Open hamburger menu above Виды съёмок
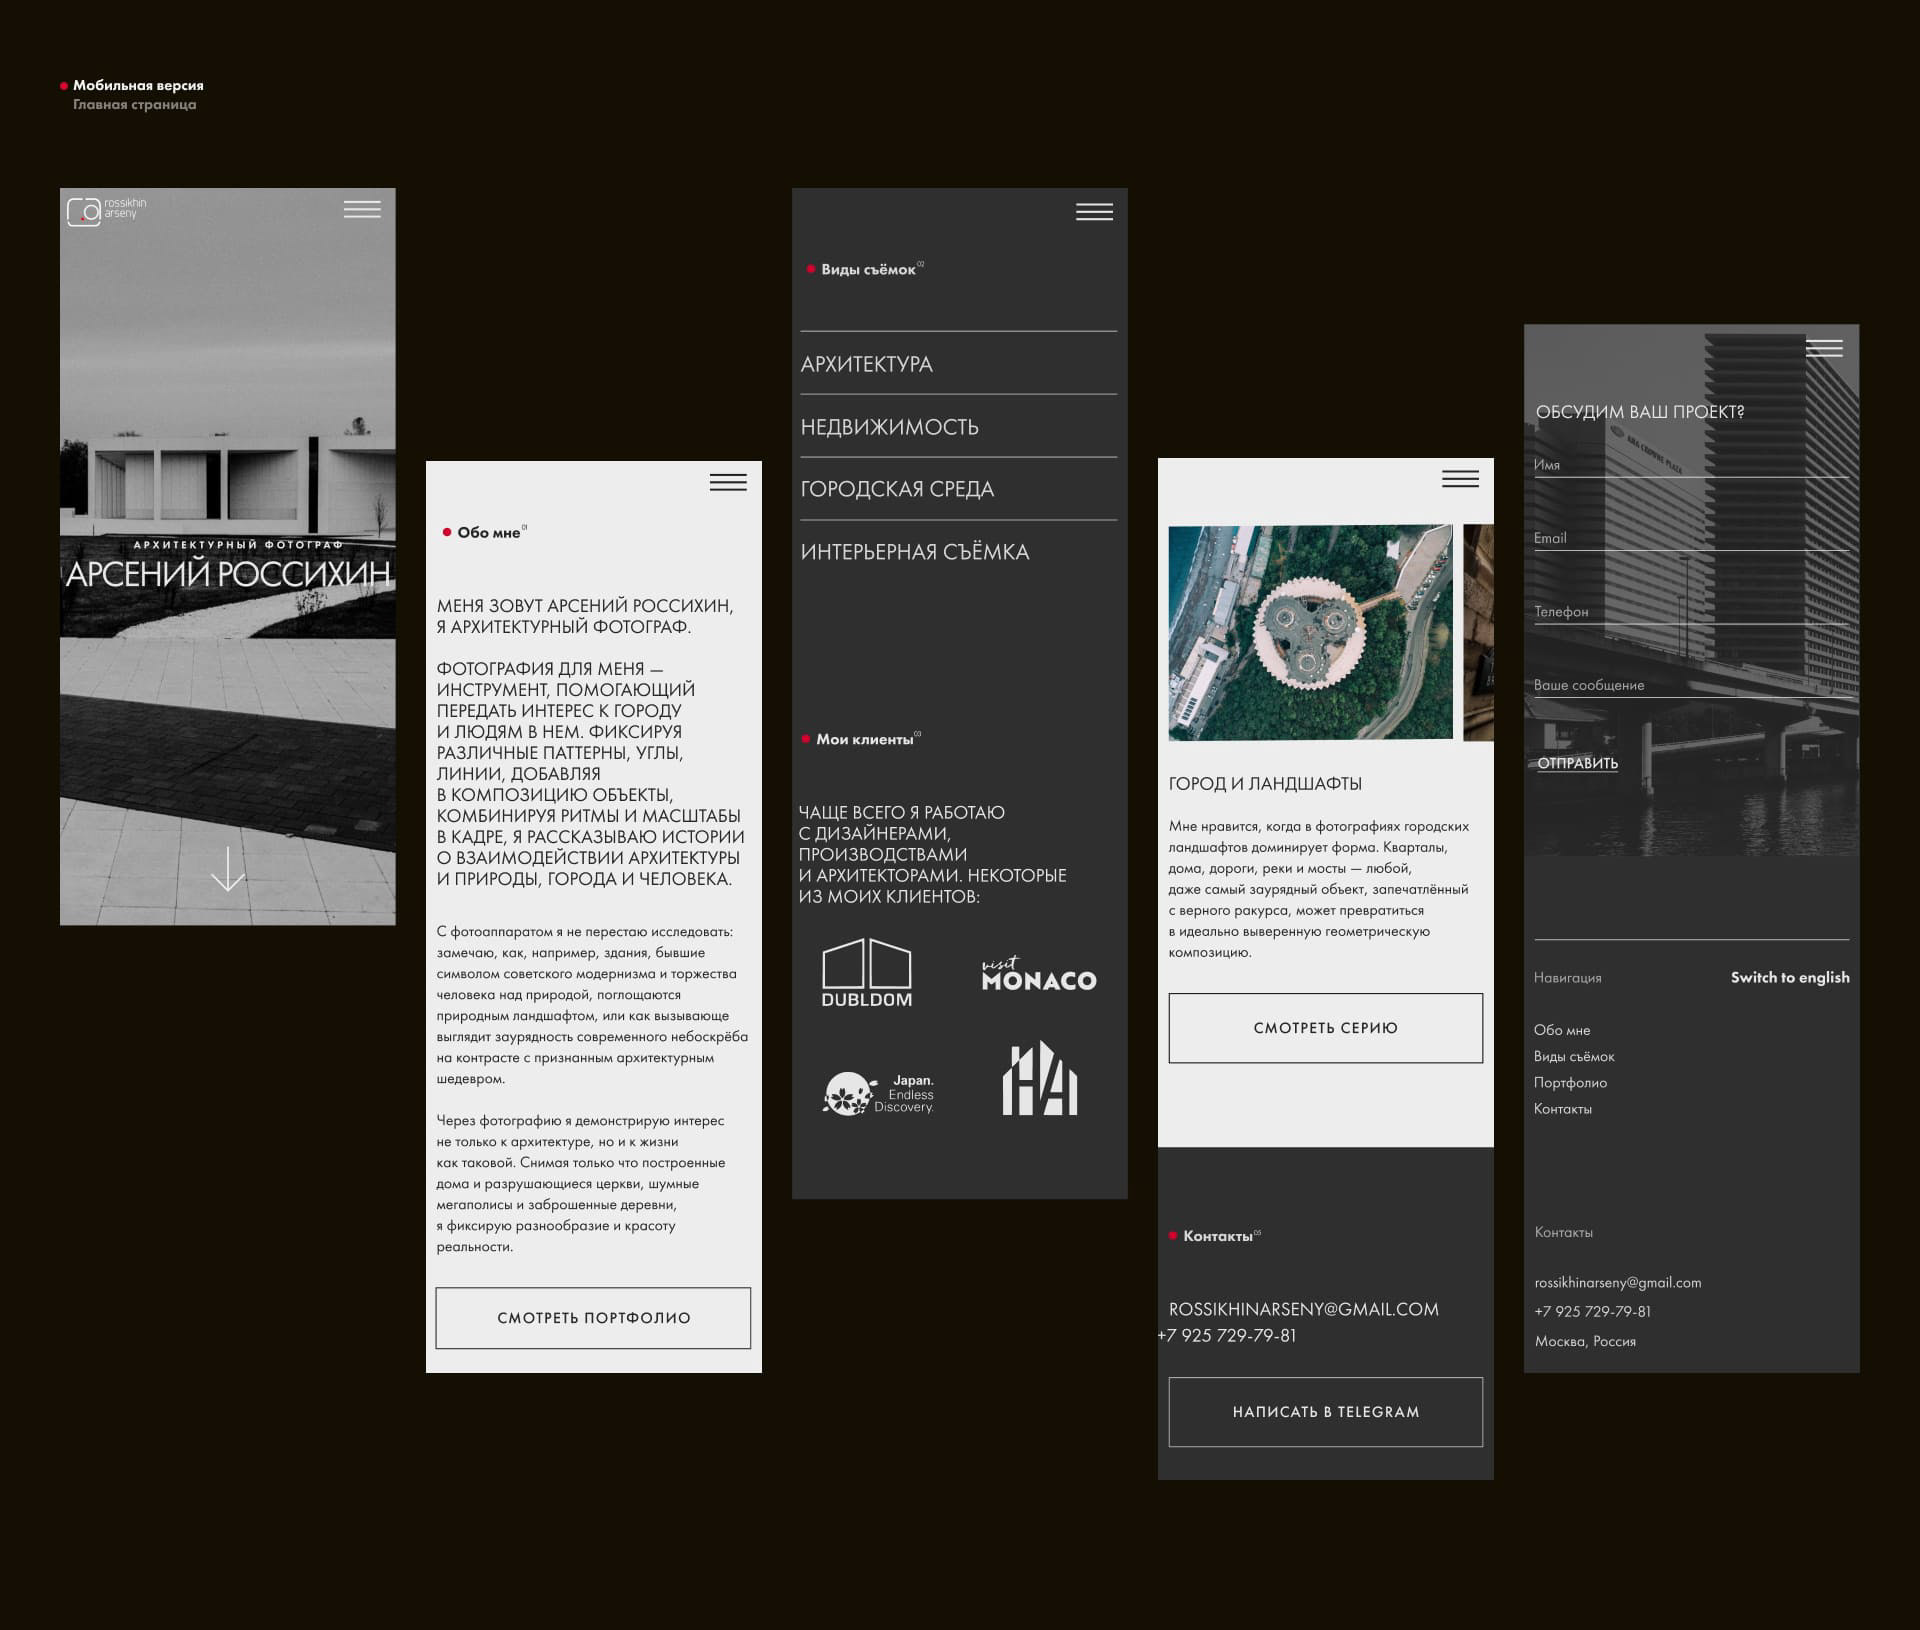The width and height of the screenshot is (1920, 1630). (1094, 212)
